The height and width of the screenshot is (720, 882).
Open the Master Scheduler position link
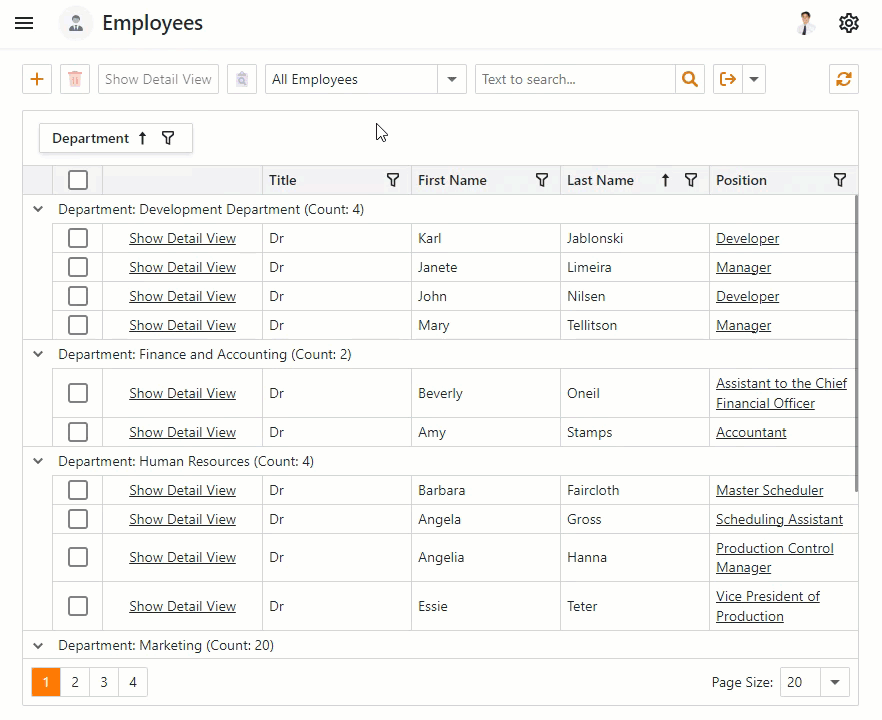tap(770, 490)
